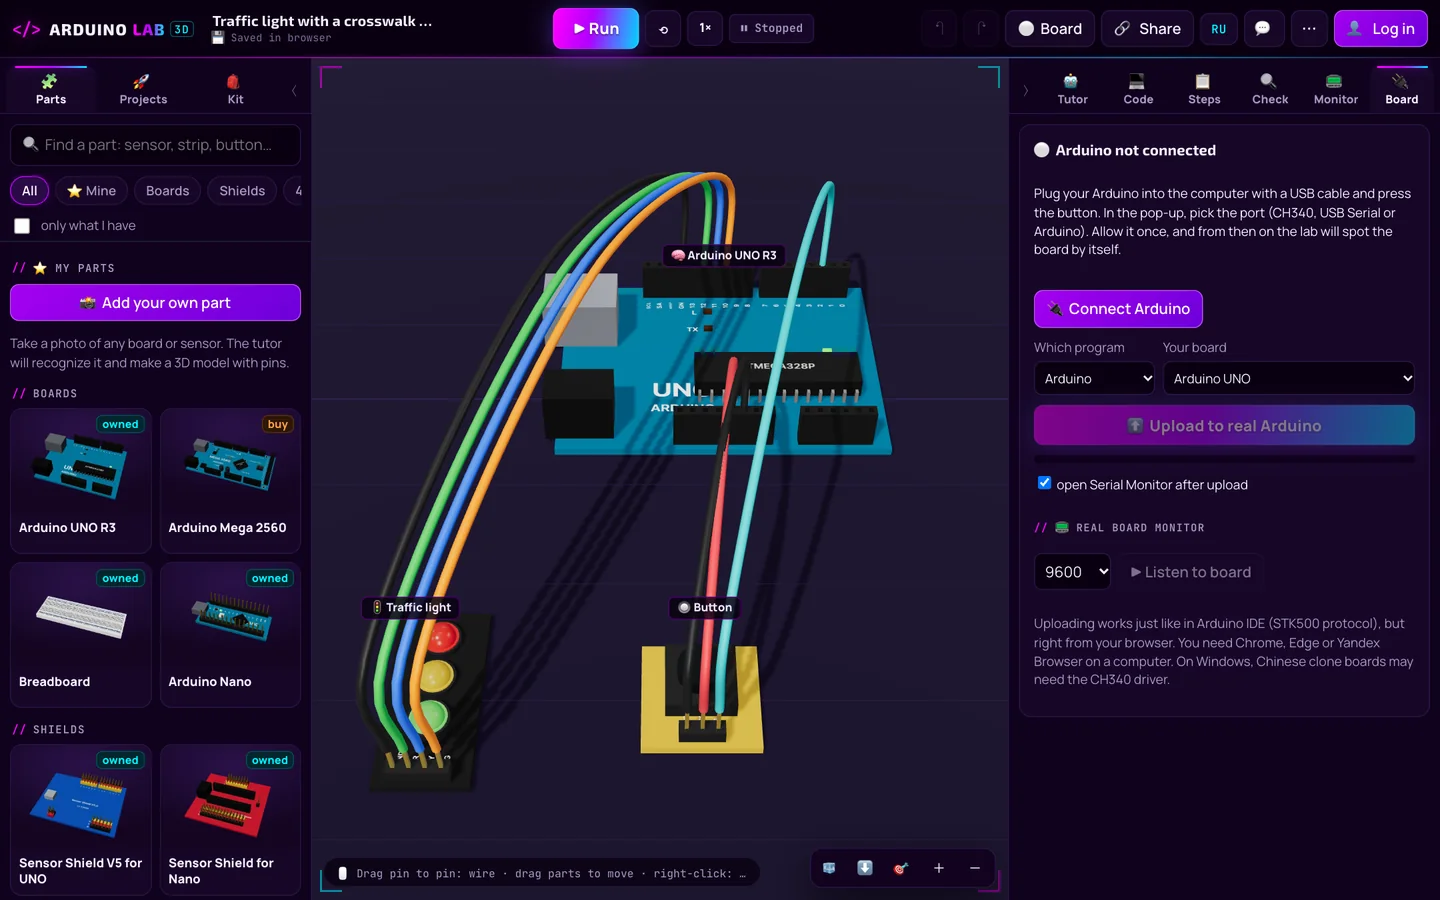Screen dimensions: 1440x900
Task: Zoom out with the minus icon
Action: pyautogui.click(x=974, y=868)
